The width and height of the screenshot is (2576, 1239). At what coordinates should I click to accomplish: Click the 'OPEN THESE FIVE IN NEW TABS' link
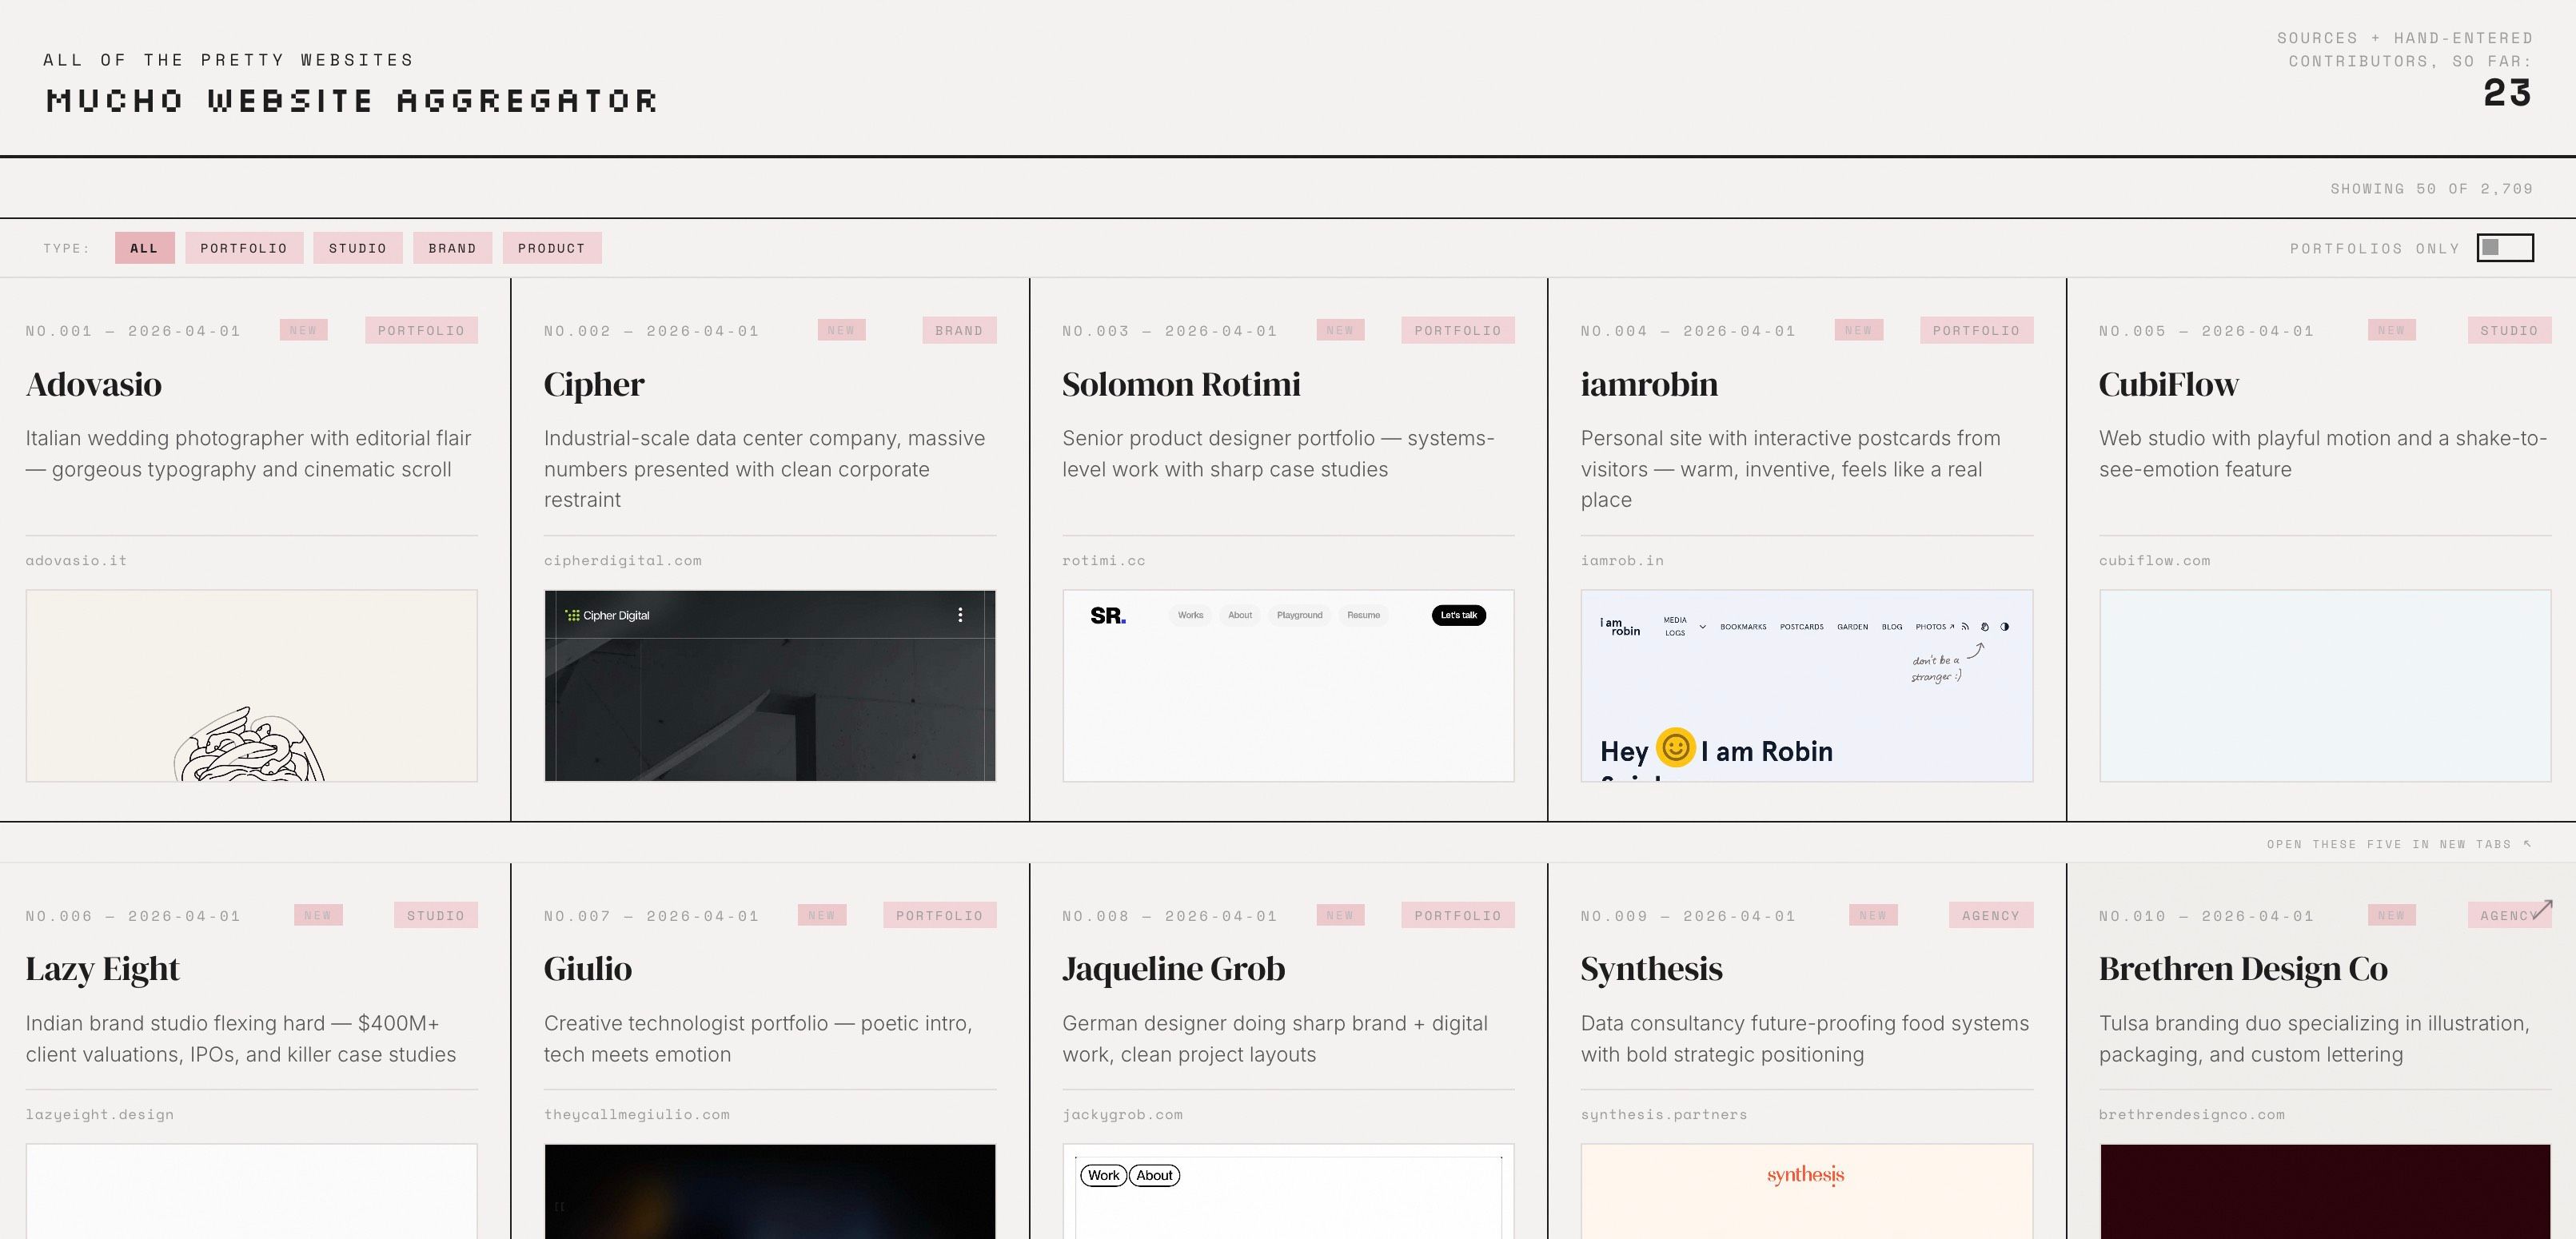click(x=2388, y=843)
